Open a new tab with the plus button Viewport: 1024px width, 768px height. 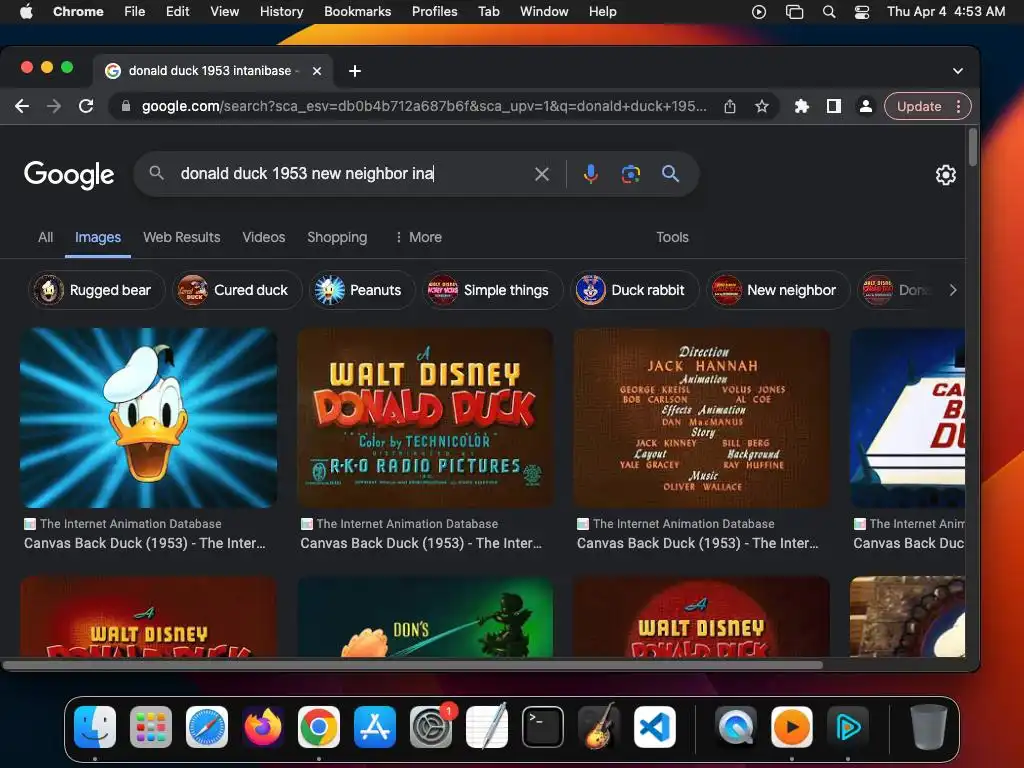[x=355, y=71]
